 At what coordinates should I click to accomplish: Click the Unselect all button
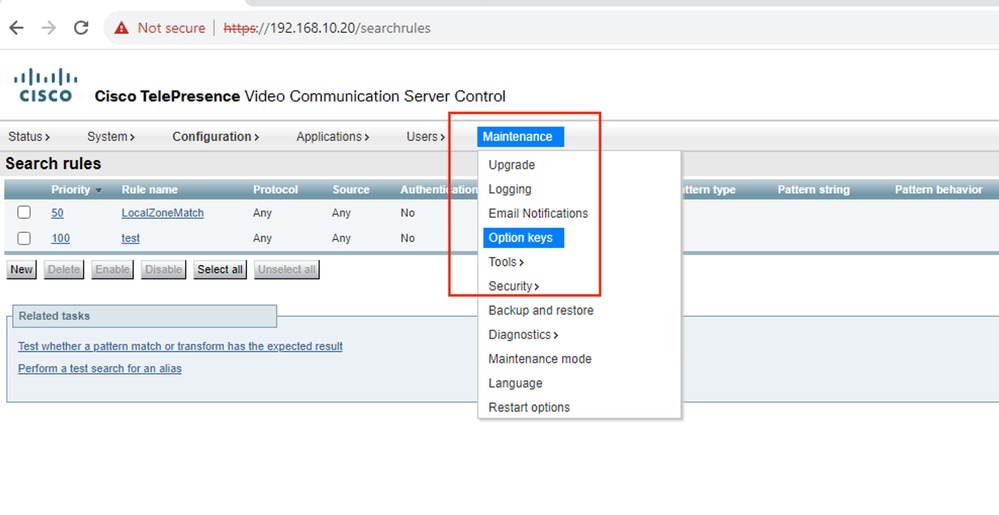point(287,270)
